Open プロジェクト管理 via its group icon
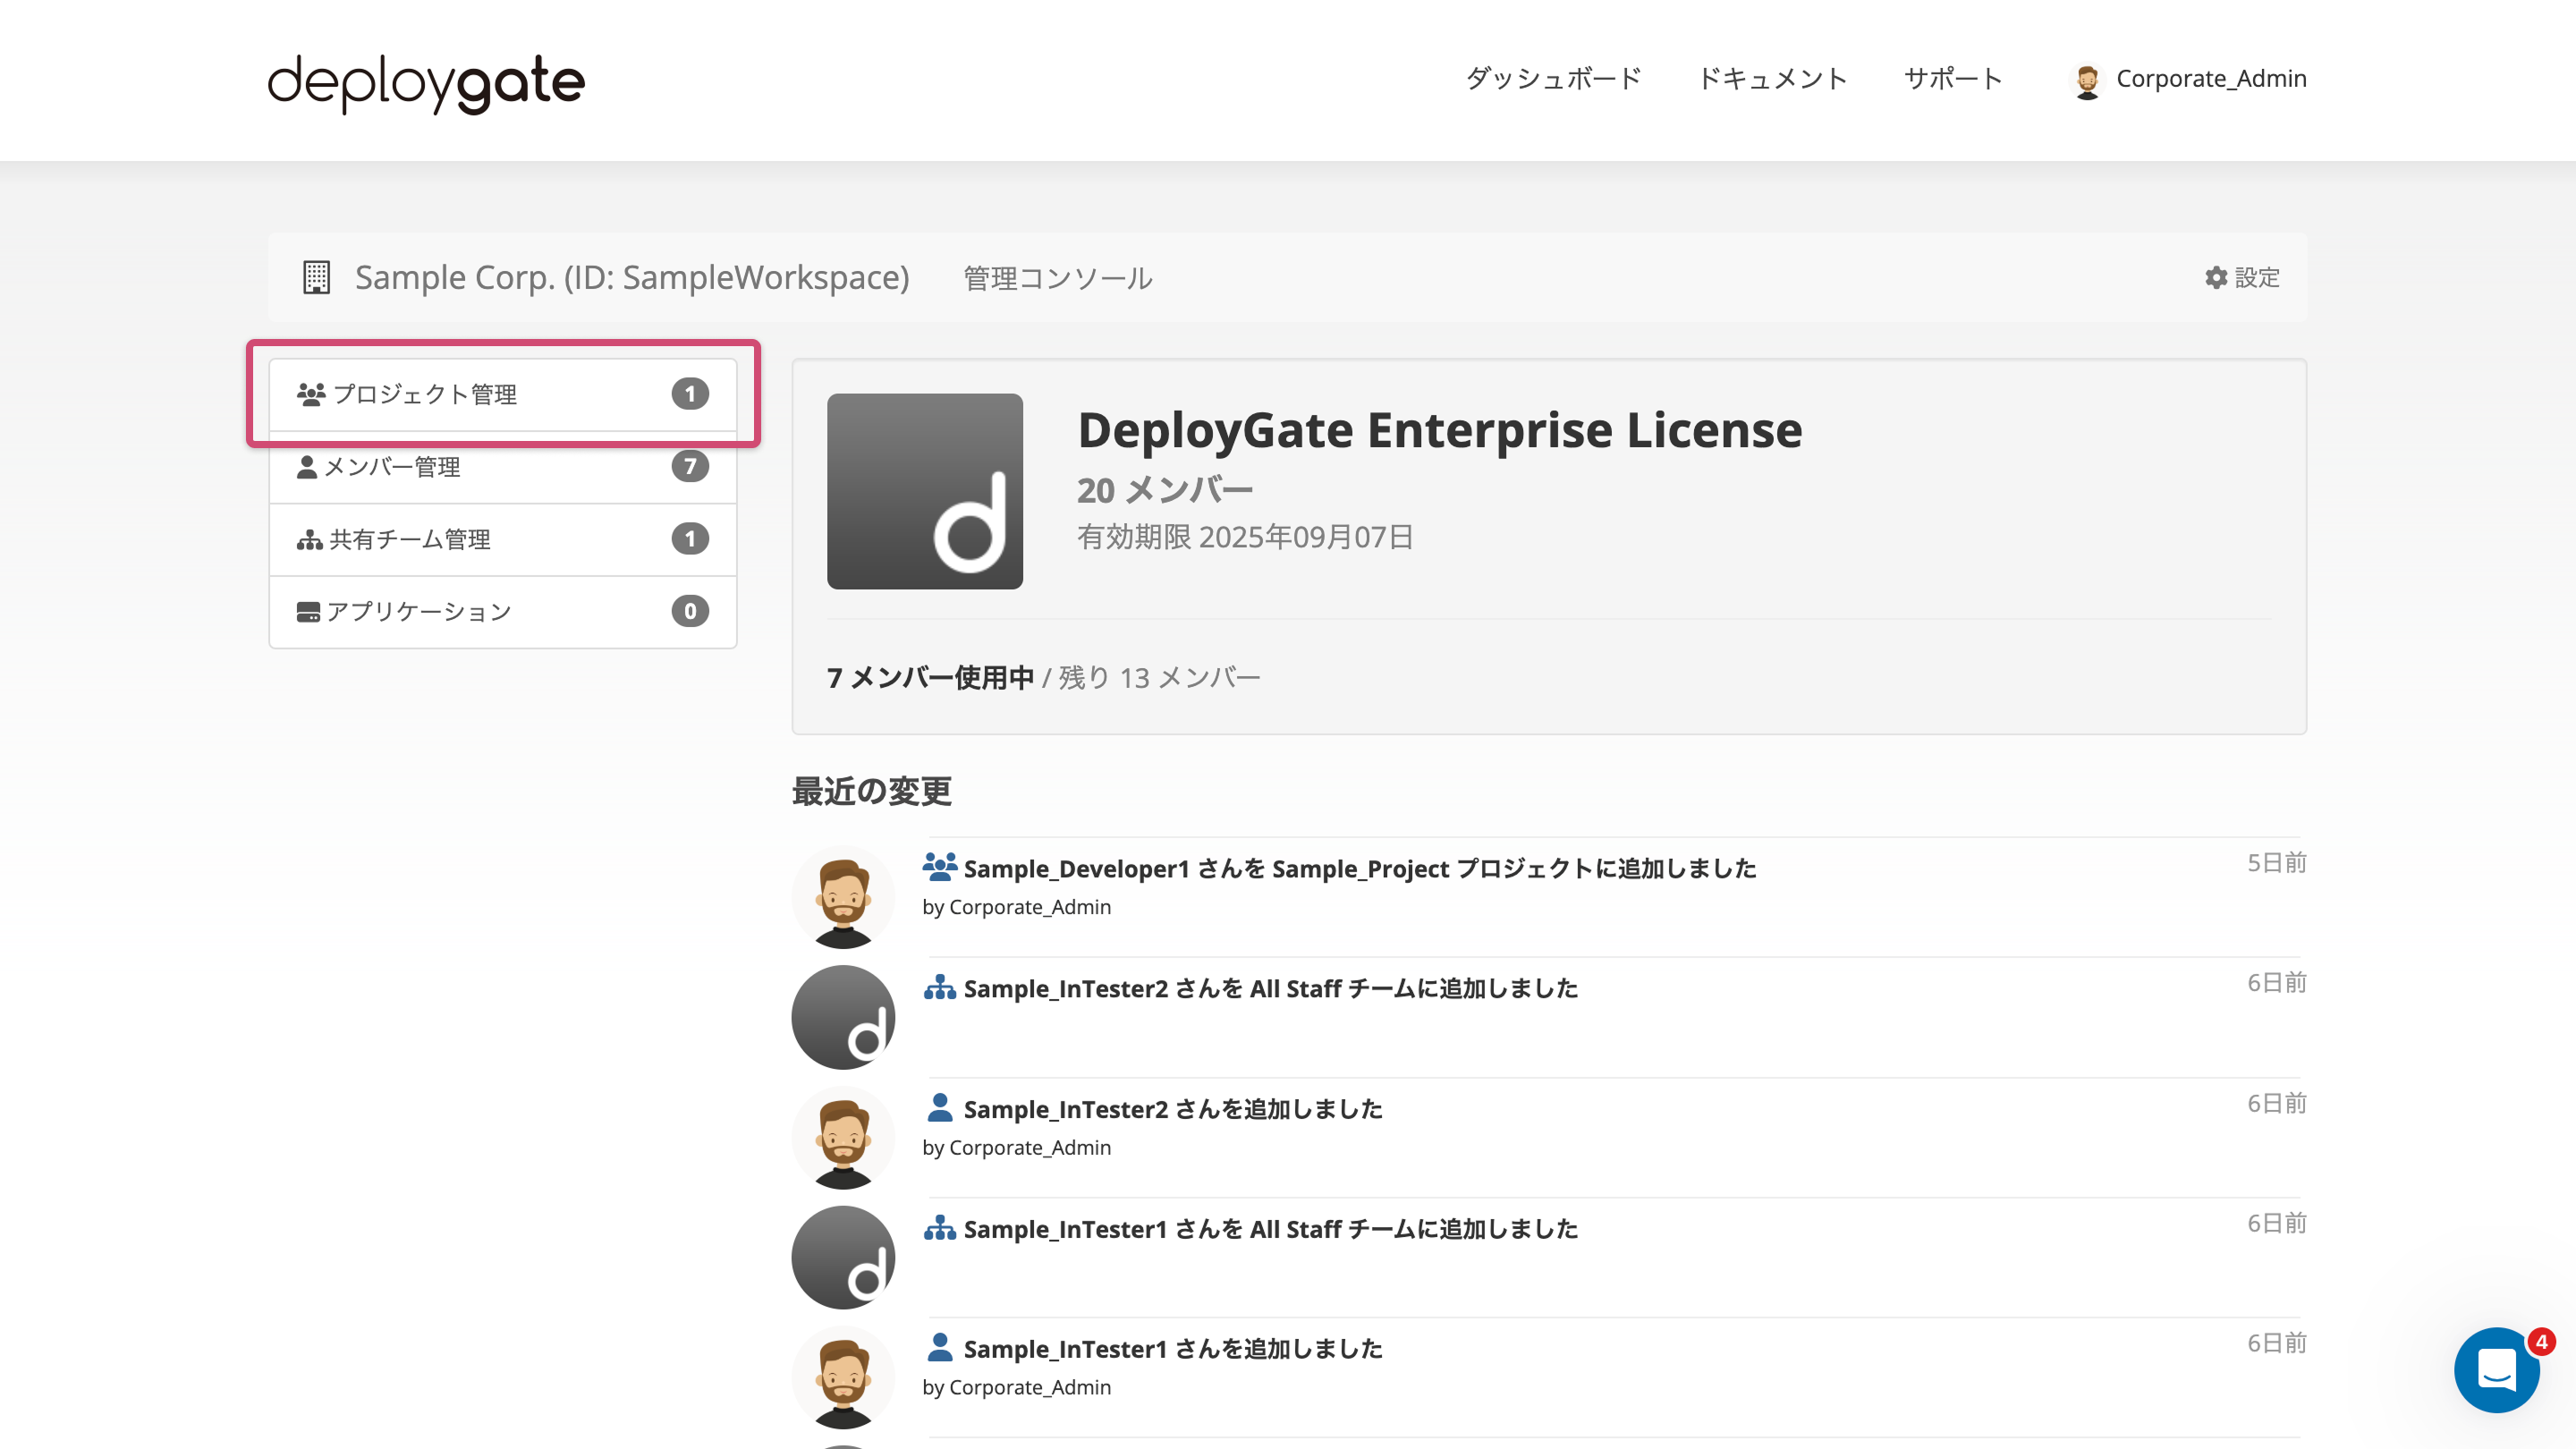 310,393
